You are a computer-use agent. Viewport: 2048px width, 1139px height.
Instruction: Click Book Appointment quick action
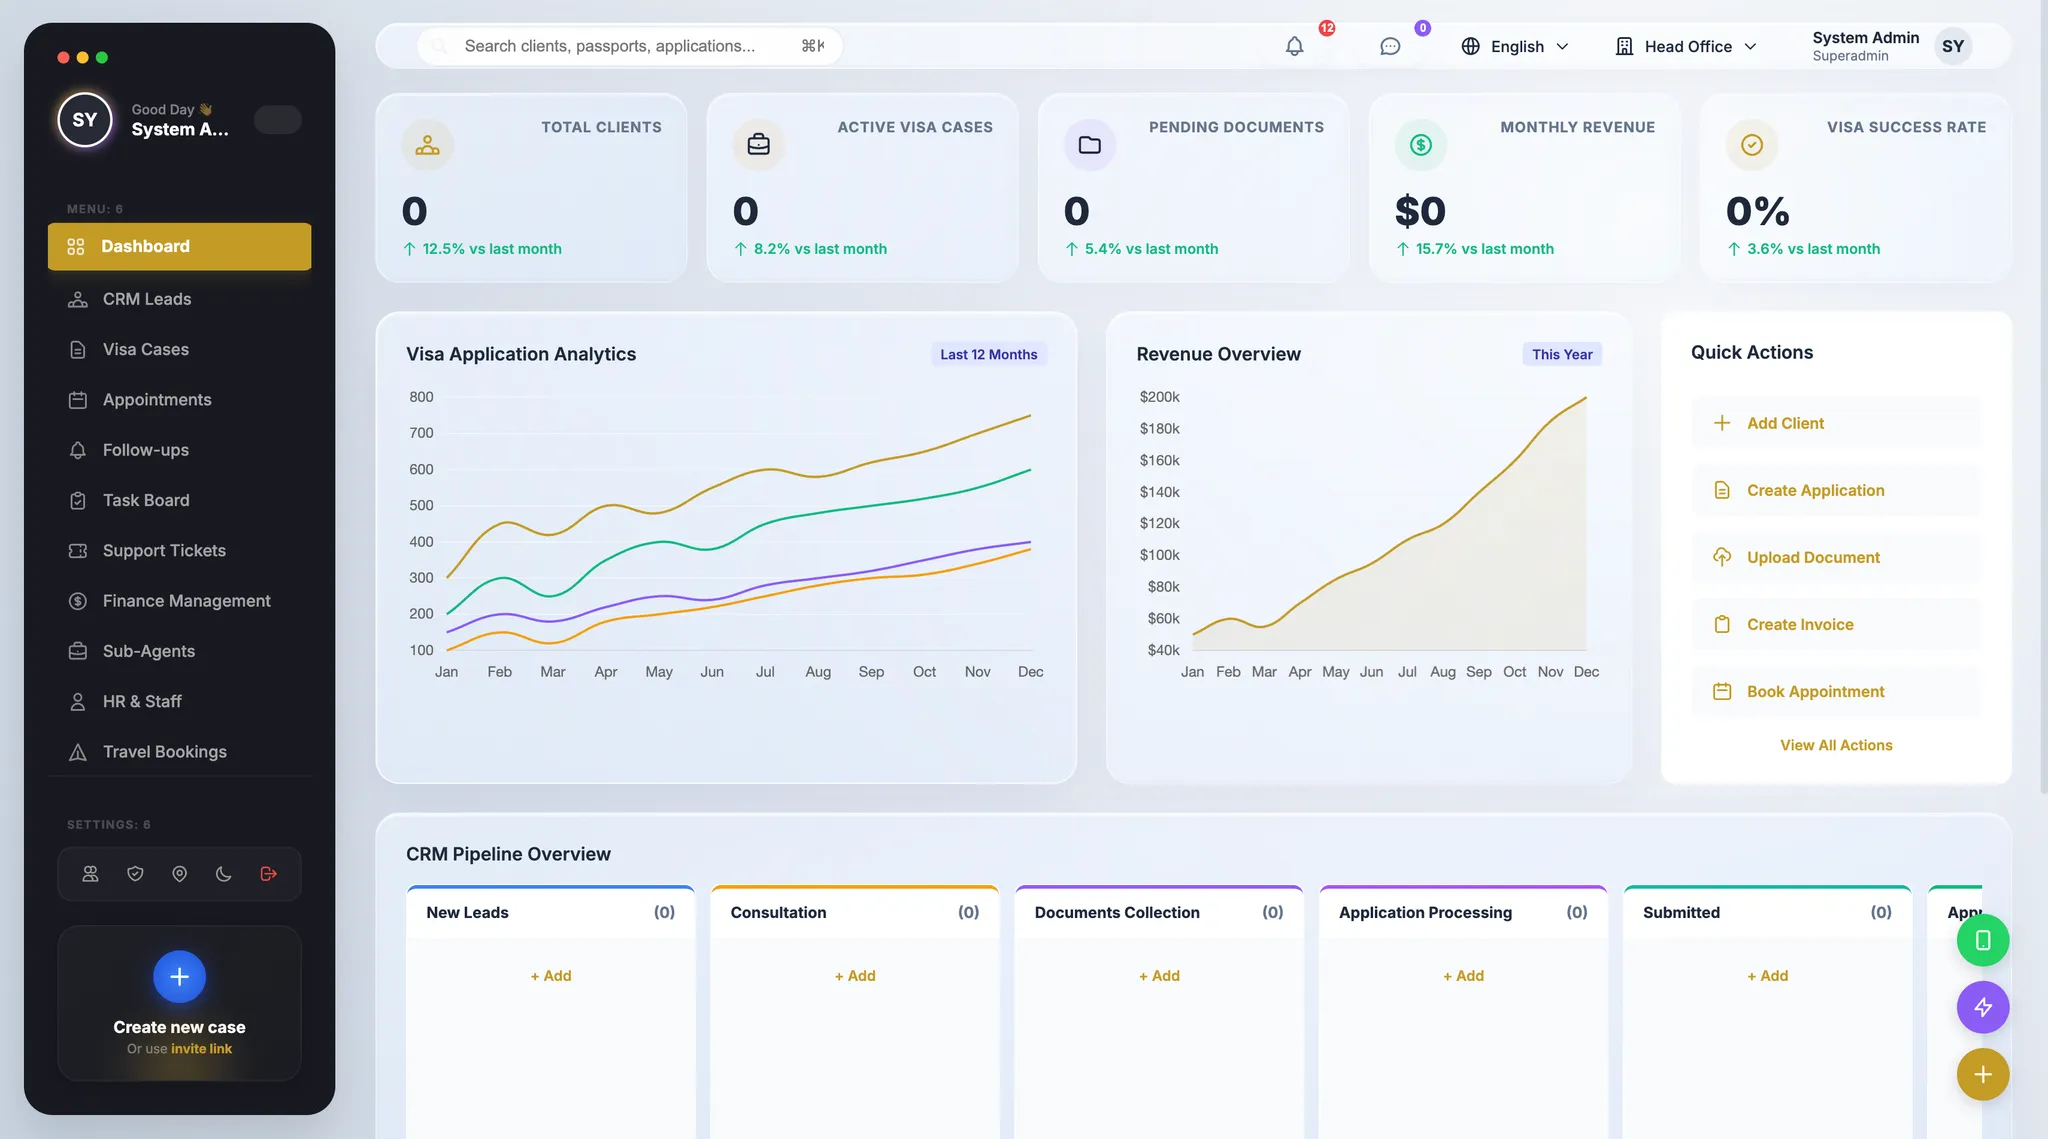click(1836, 691)
